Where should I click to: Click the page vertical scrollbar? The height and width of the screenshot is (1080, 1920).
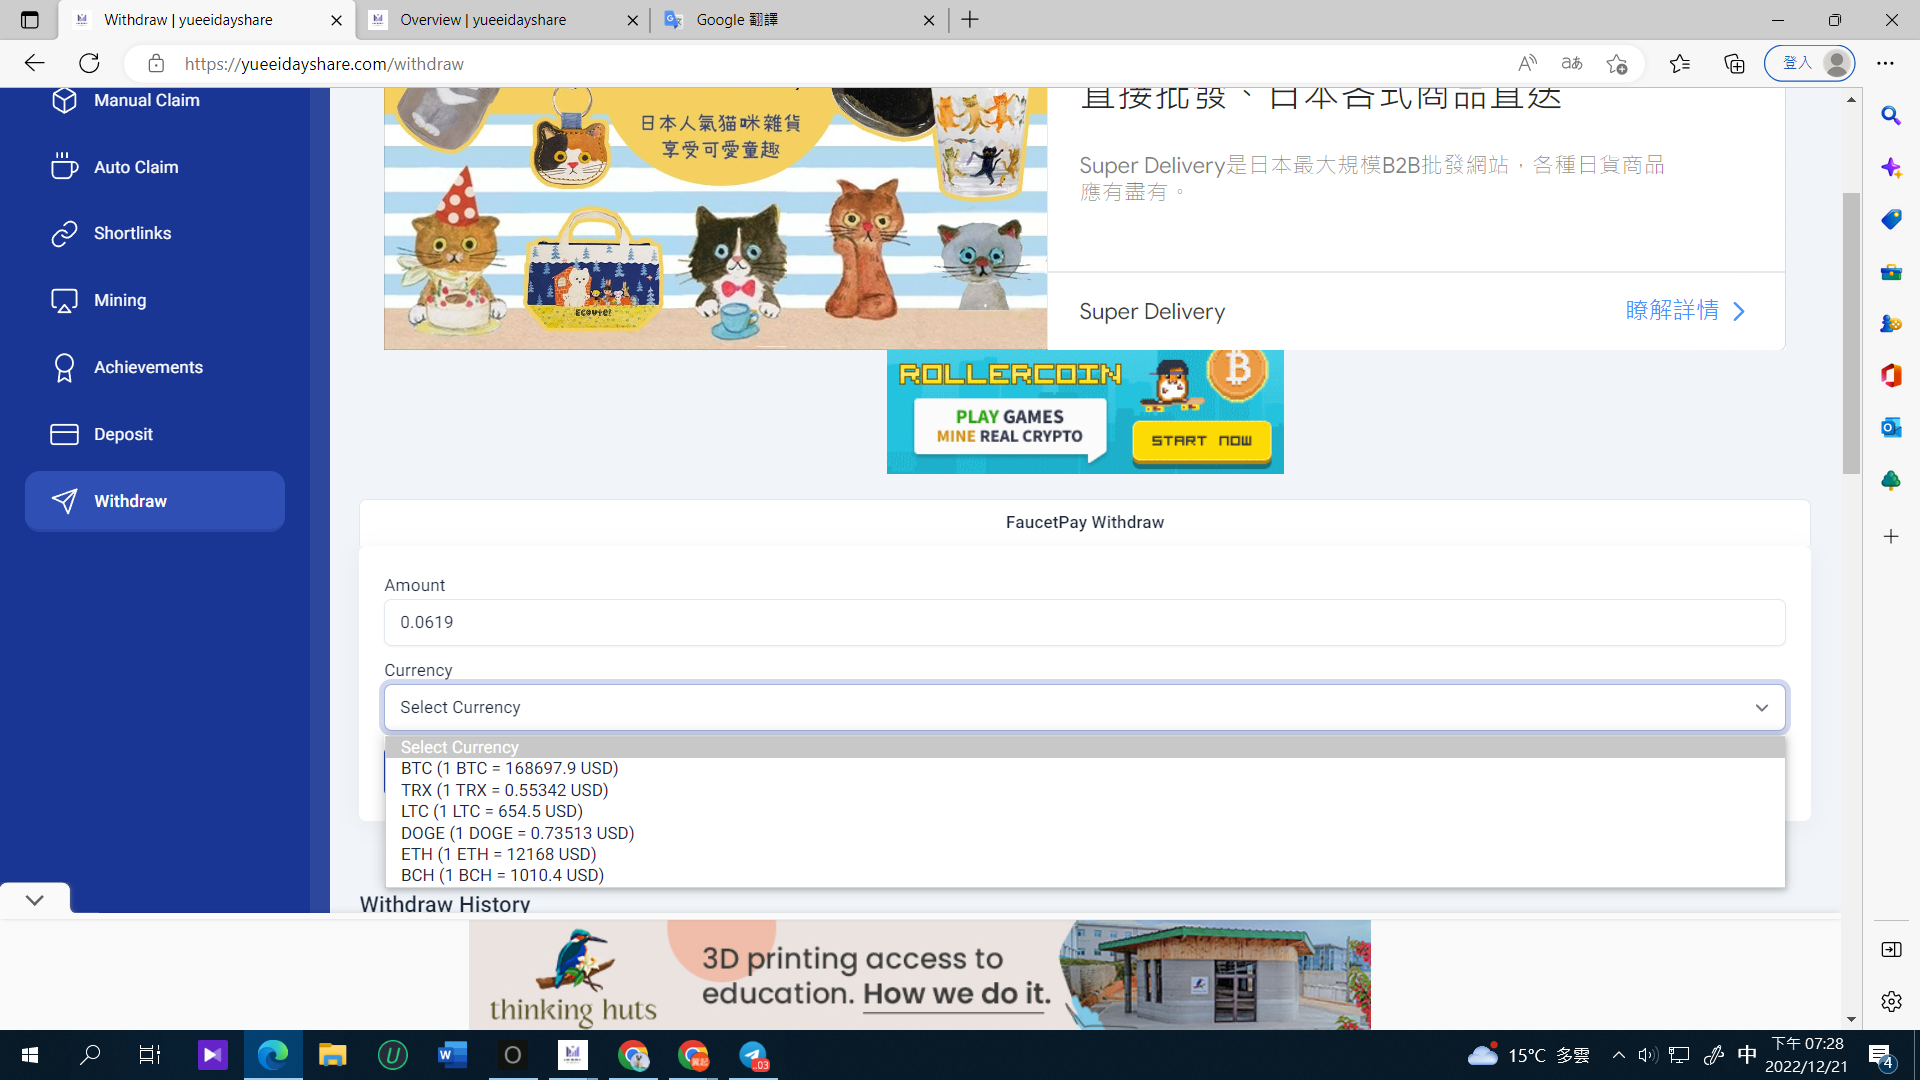[1851, 333]
